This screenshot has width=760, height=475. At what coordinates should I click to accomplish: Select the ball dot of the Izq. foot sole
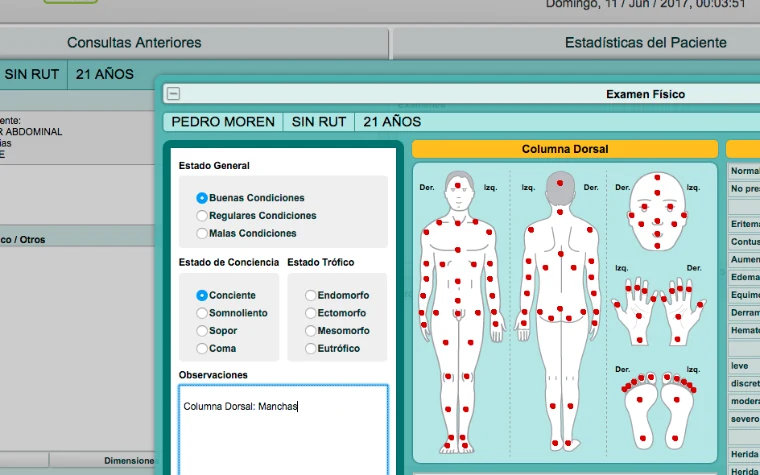click(x=677, y=400)
